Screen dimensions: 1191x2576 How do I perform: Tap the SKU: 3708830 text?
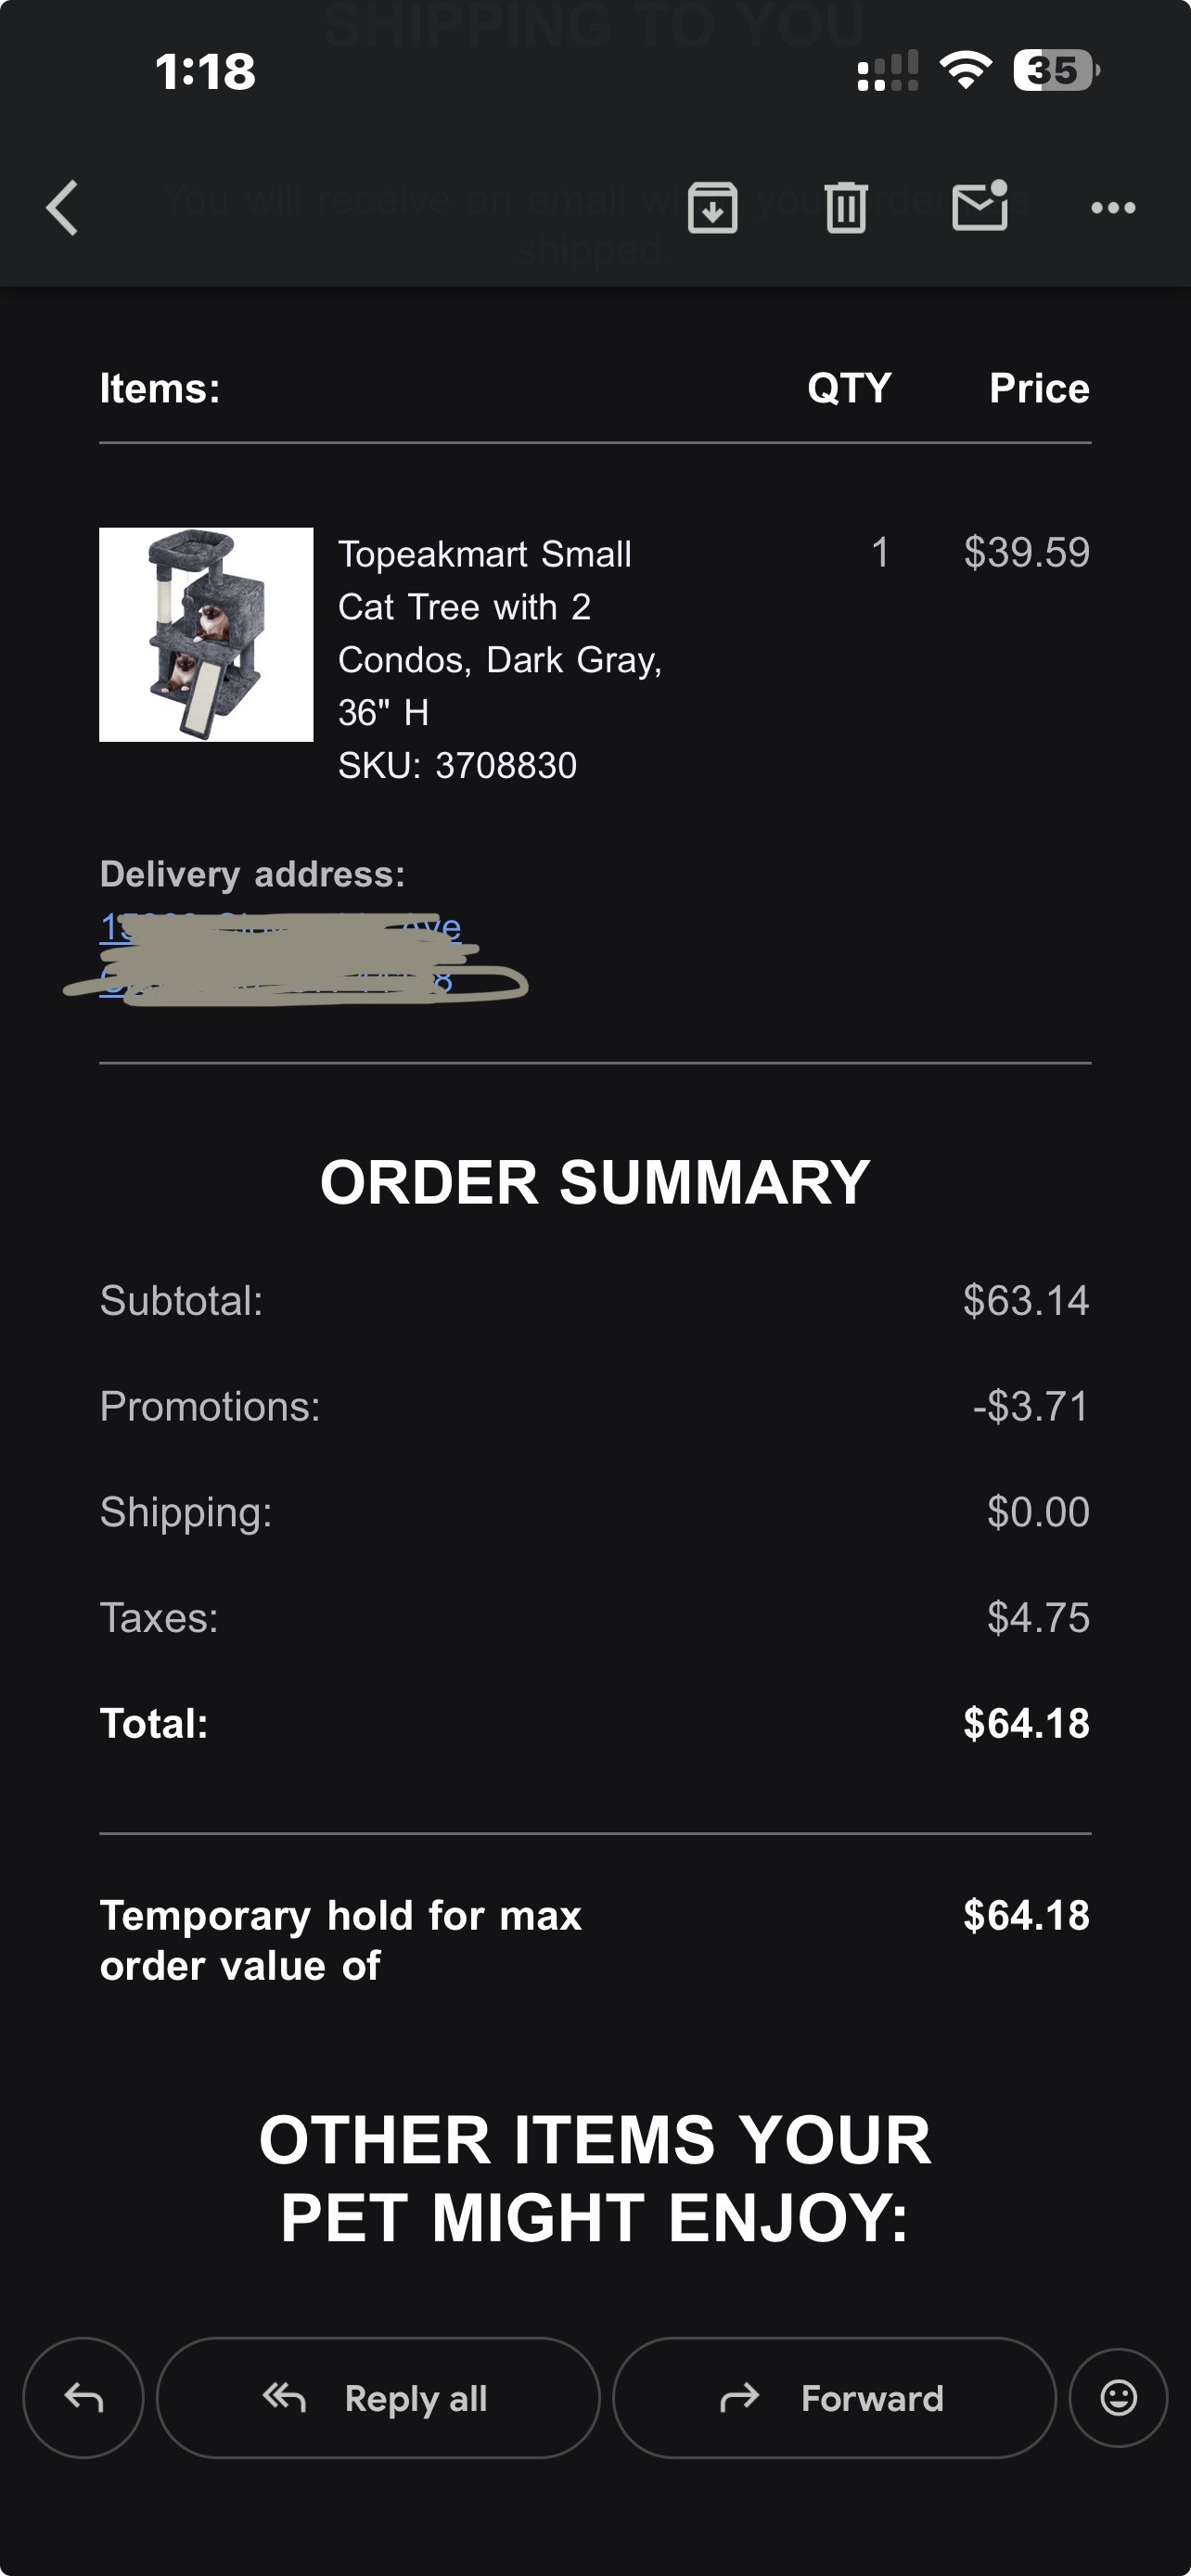pyautogui.click(x=457, y=765)
